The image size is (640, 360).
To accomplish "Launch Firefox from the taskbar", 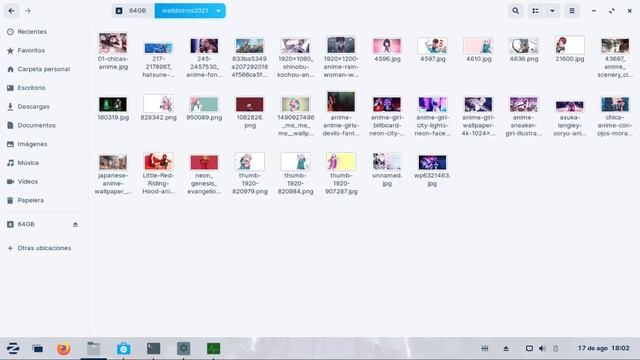I will point(64,349).
